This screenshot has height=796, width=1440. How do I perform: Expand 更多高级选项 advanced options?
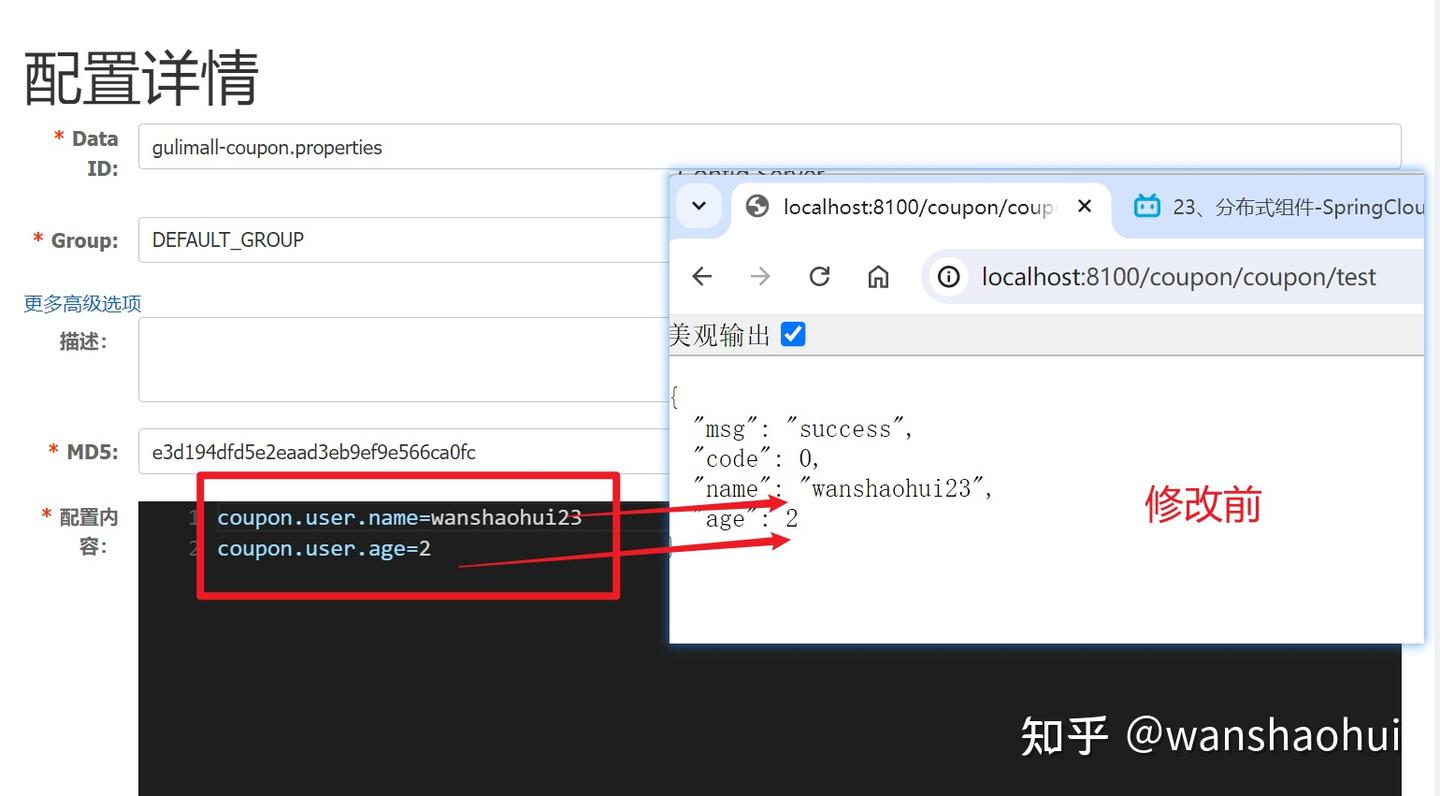pos(80,303)
